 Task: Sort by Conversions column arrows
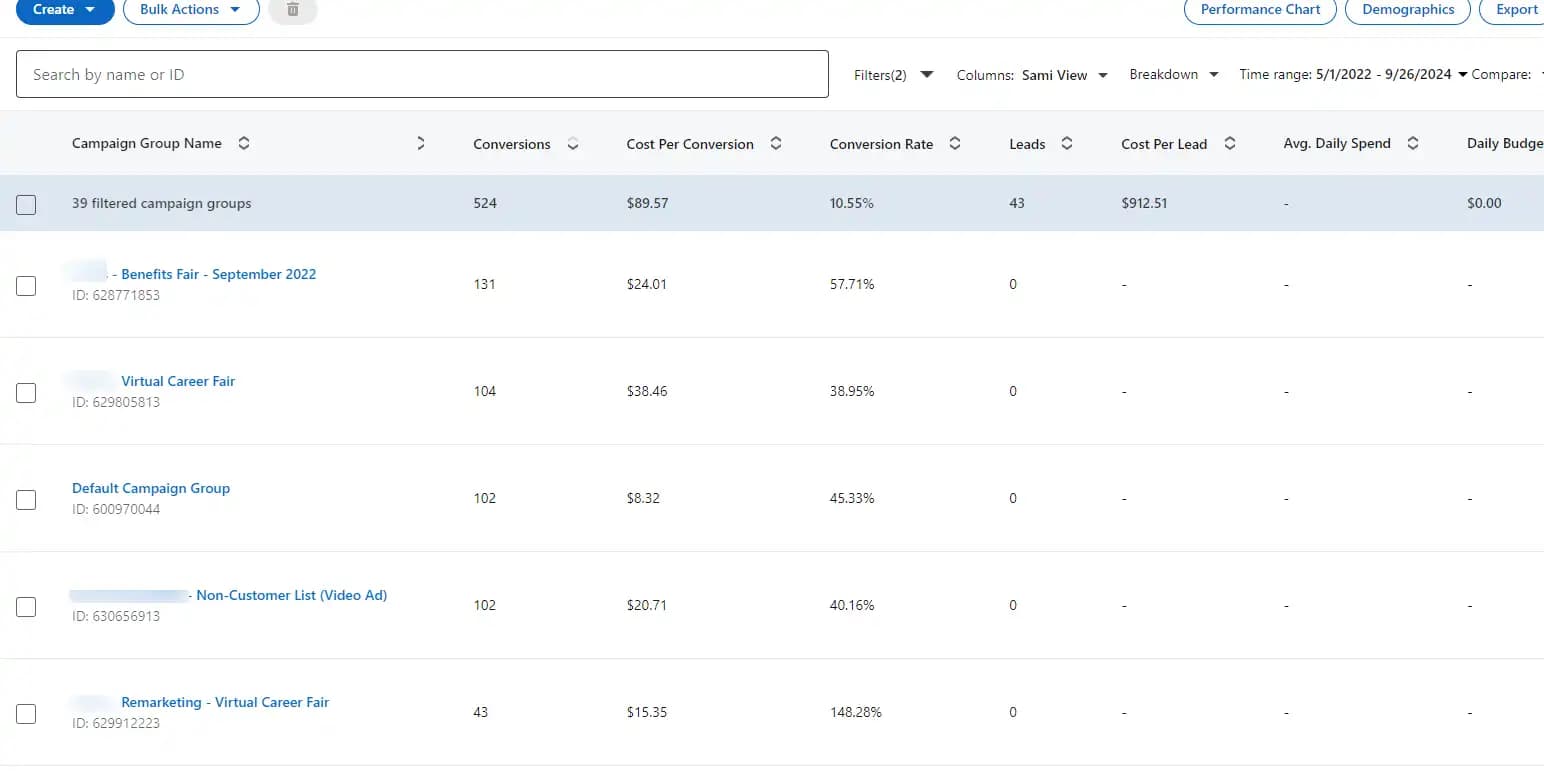(x=573, y=144)
